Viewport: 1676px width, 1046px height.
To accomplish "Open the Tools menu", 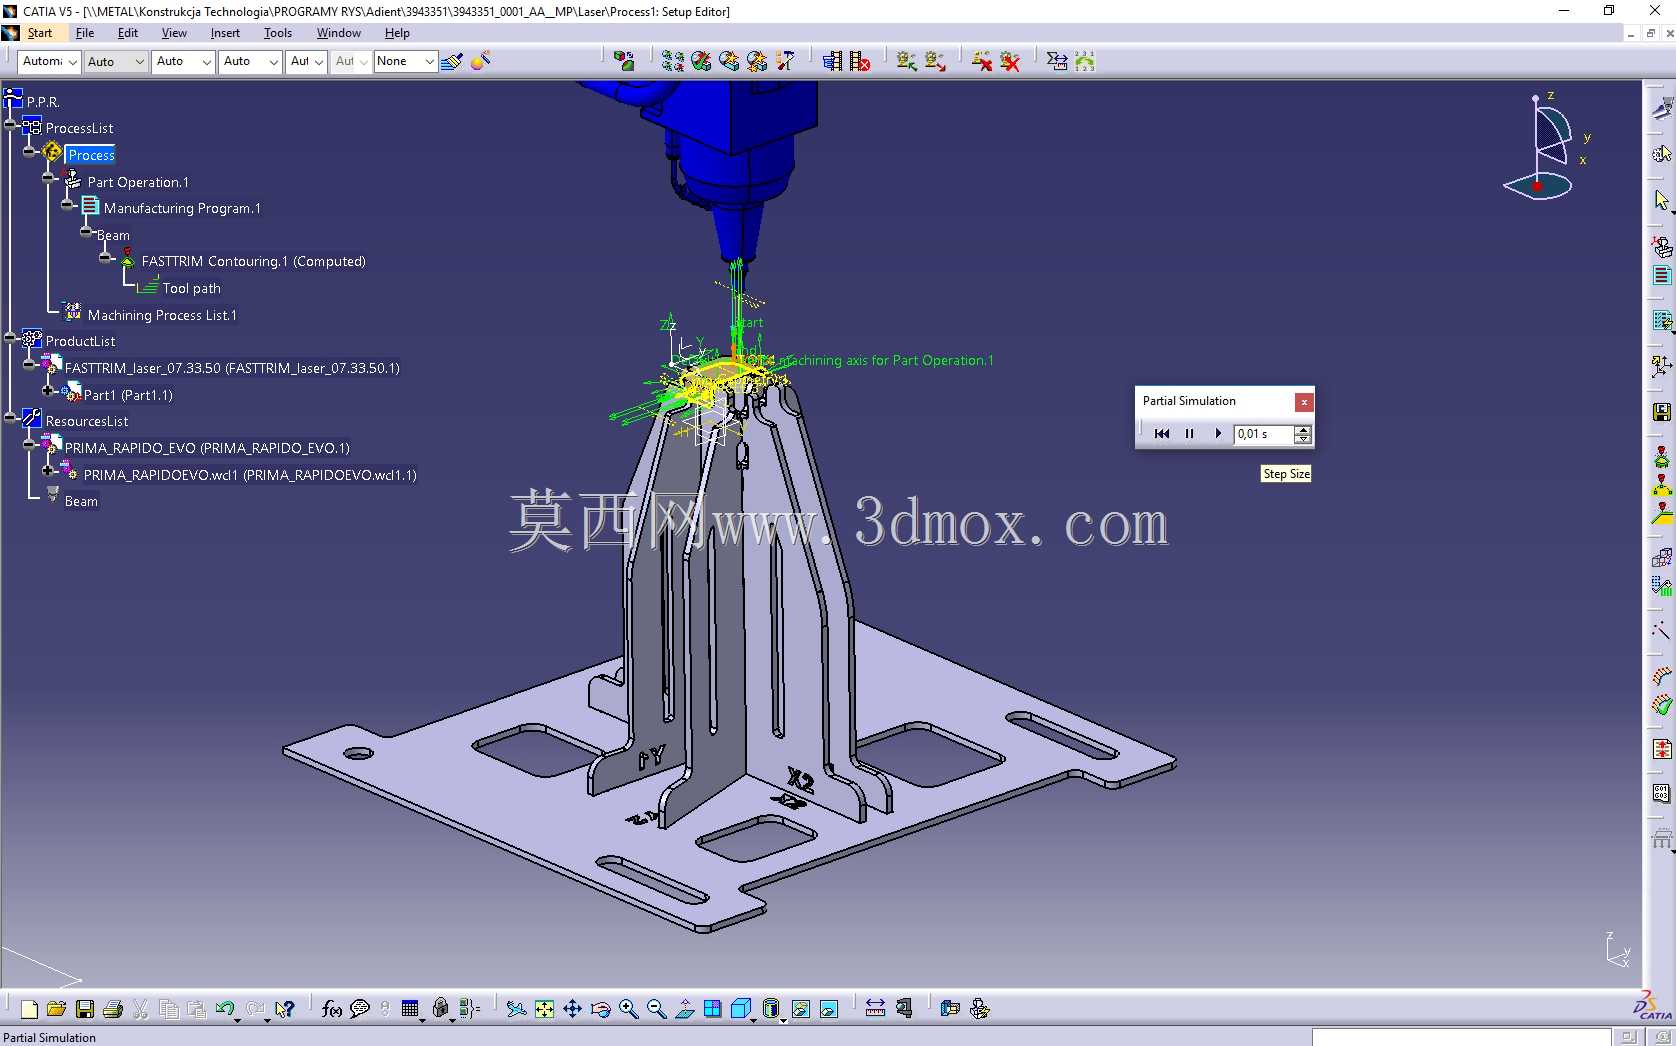I will pyautogui.click(x=278, y=33).
